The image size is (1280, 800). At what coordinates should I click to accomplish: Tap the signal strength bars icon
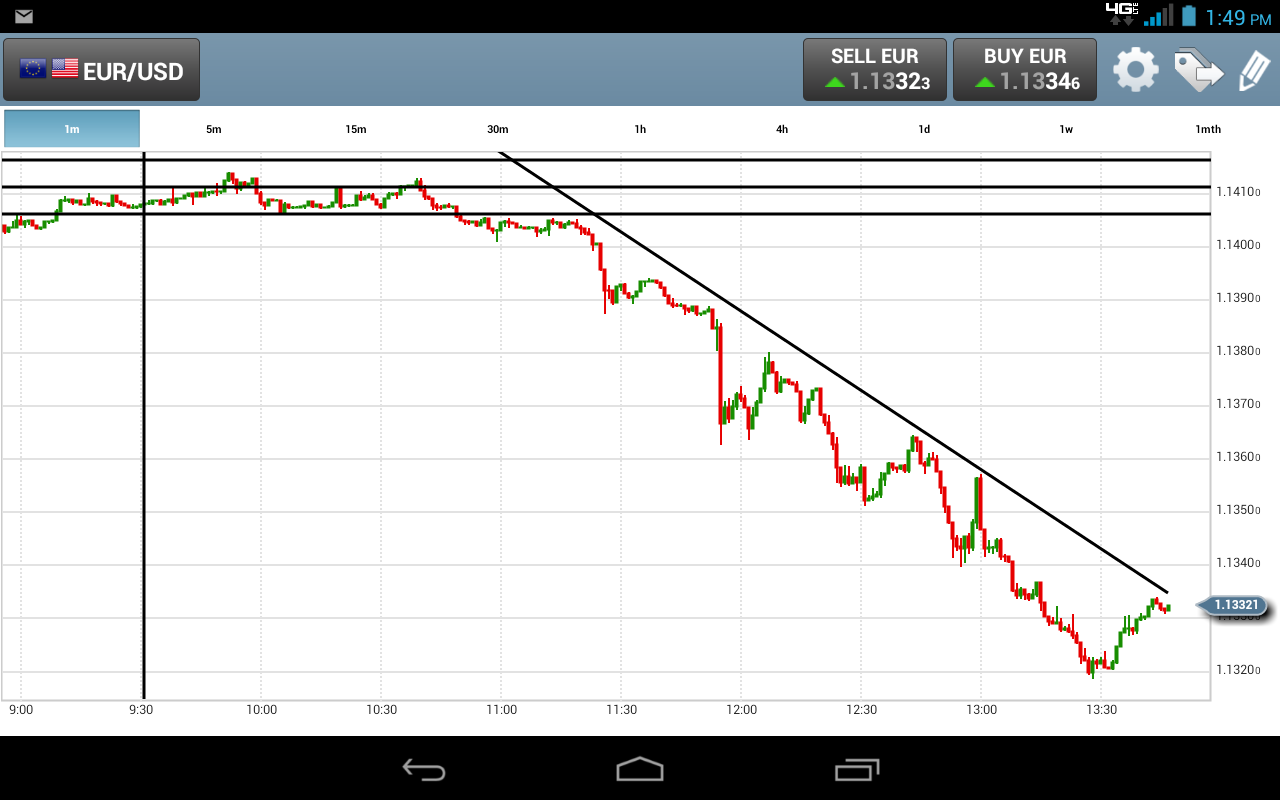[1159, 16]
